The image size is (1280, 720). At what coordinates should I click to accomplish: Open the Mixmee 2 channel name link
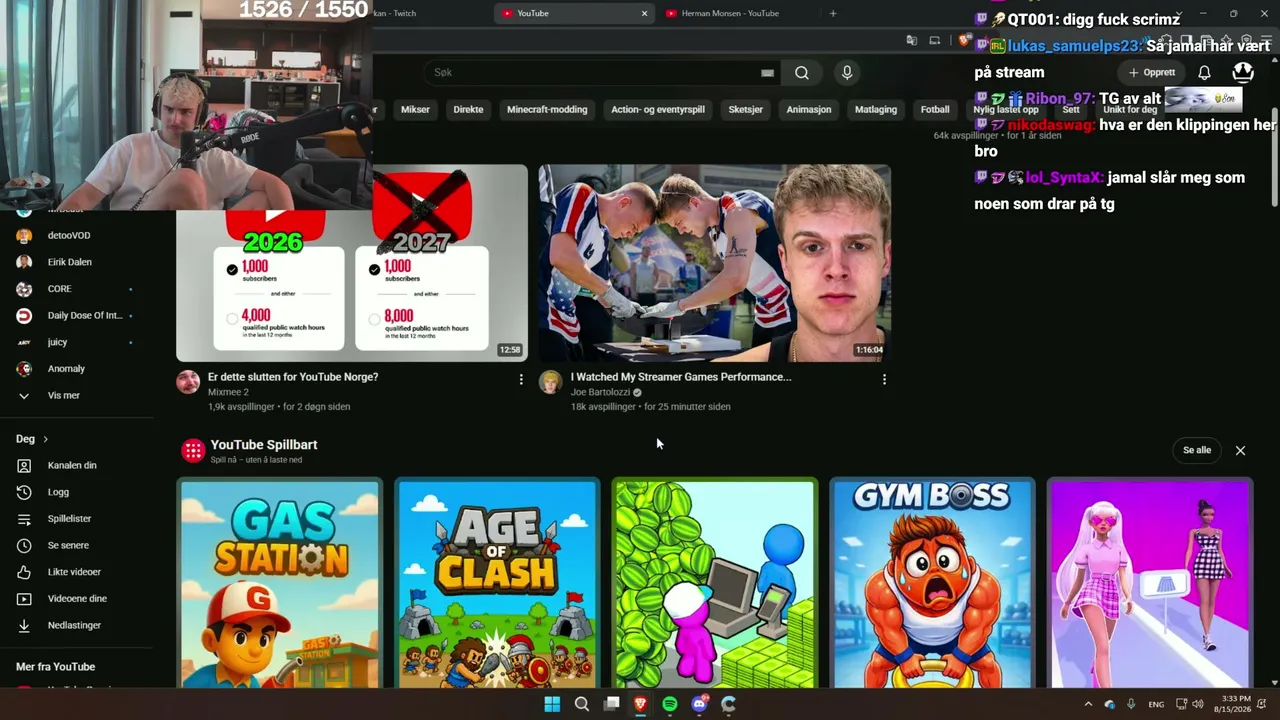pos(228,392)
